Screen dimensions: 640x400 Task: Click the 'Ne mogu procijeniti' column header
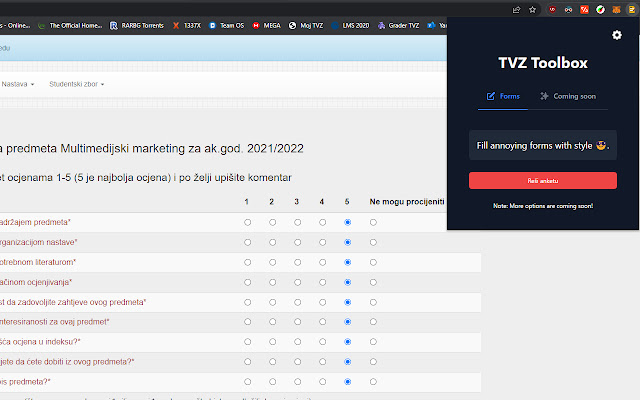coord(407,202)
